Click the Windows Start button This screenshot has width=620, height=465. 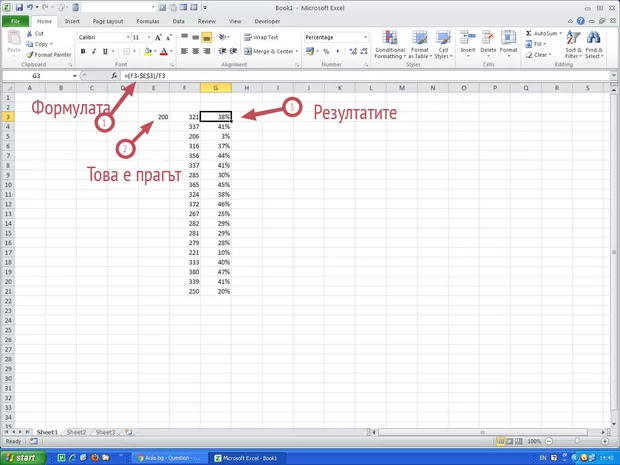click(23, 457)
